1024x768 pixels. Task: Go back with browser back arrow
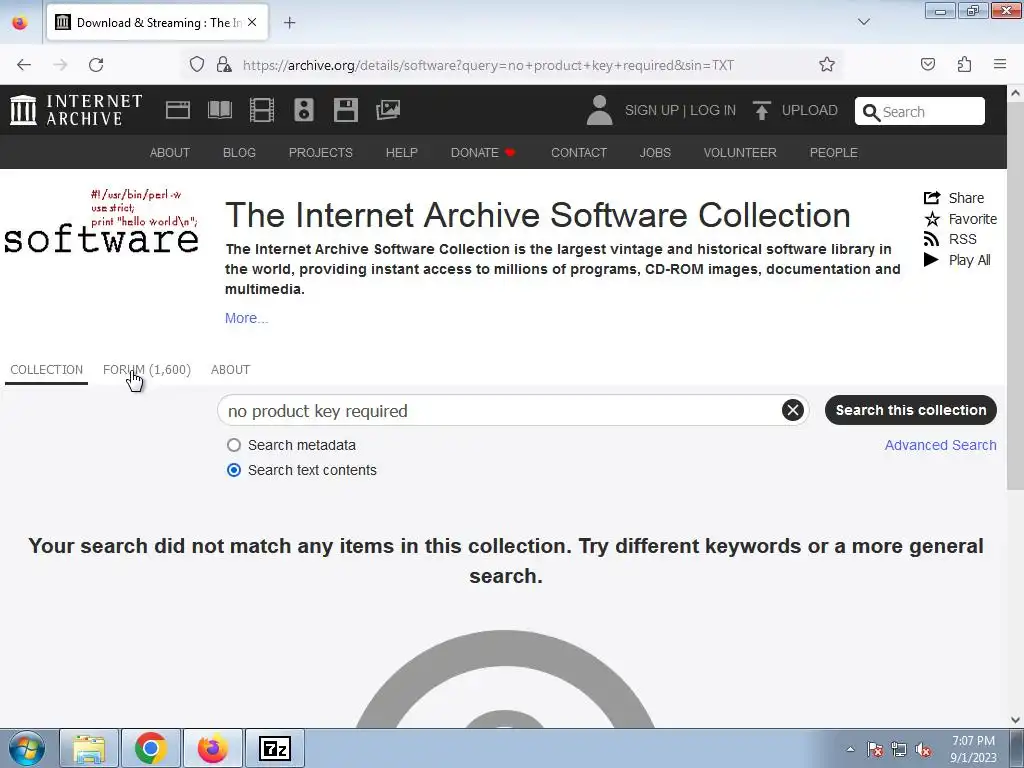(24, 65)
